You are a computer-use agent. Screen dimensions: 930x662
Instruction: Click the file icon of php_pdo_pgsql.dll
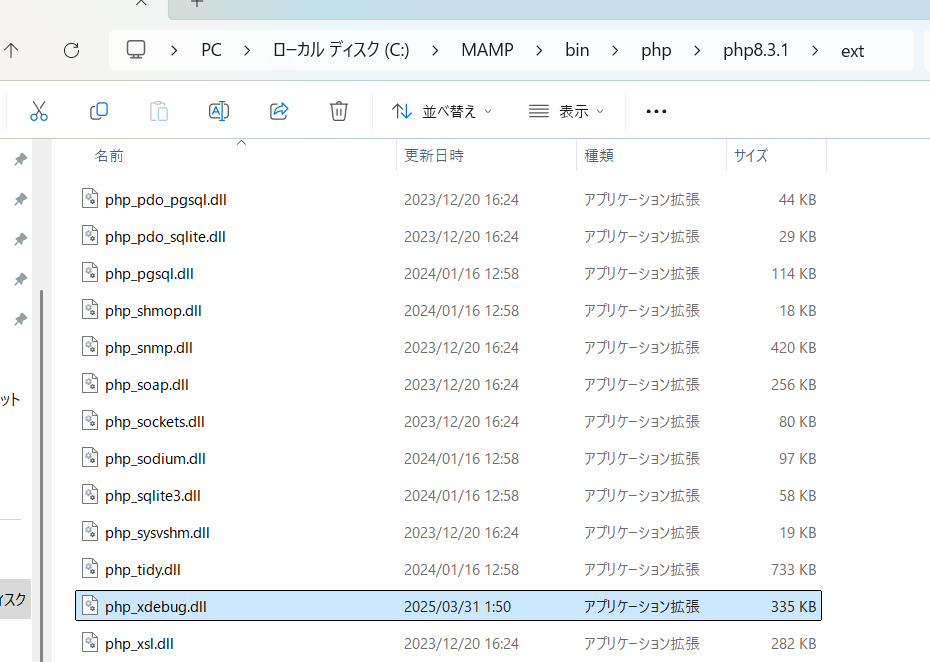click(90, 199)
